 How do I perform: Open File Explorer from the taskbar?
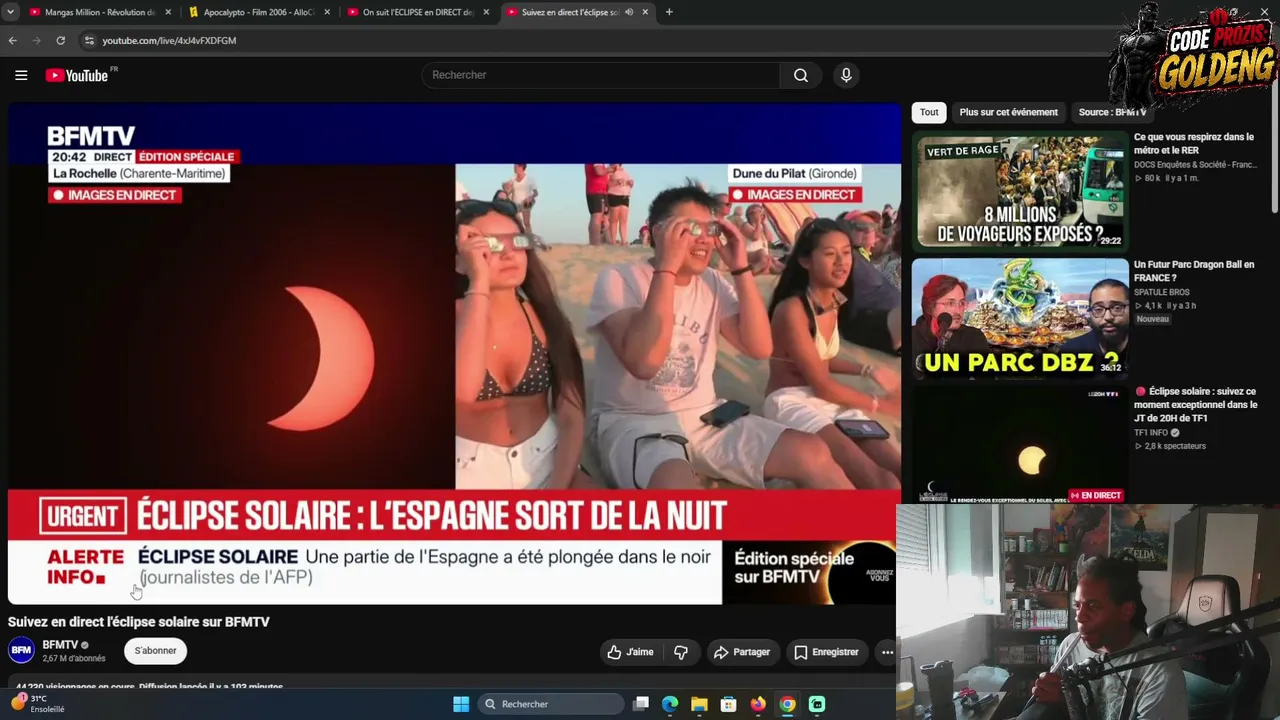(x=699, y=704)
